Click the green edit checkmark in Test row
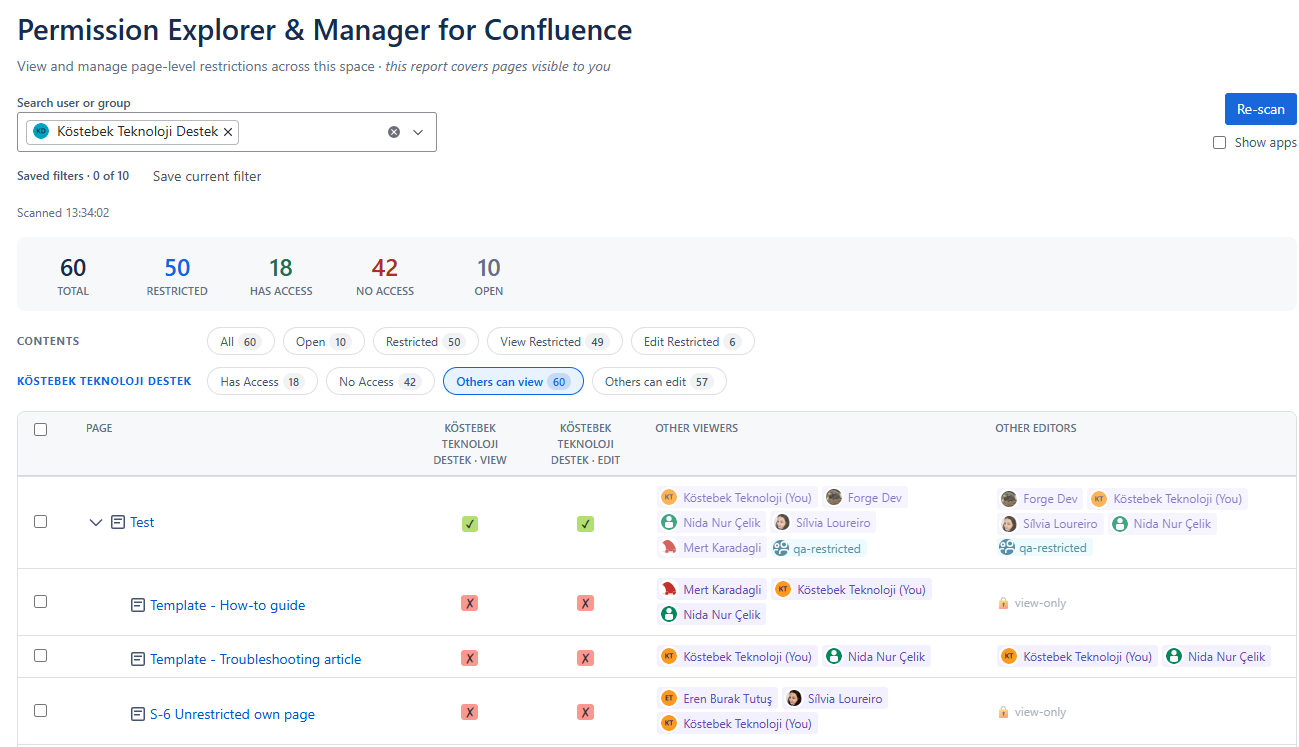This screenshot has height=747, width=1299. click(x=585, y=523)
